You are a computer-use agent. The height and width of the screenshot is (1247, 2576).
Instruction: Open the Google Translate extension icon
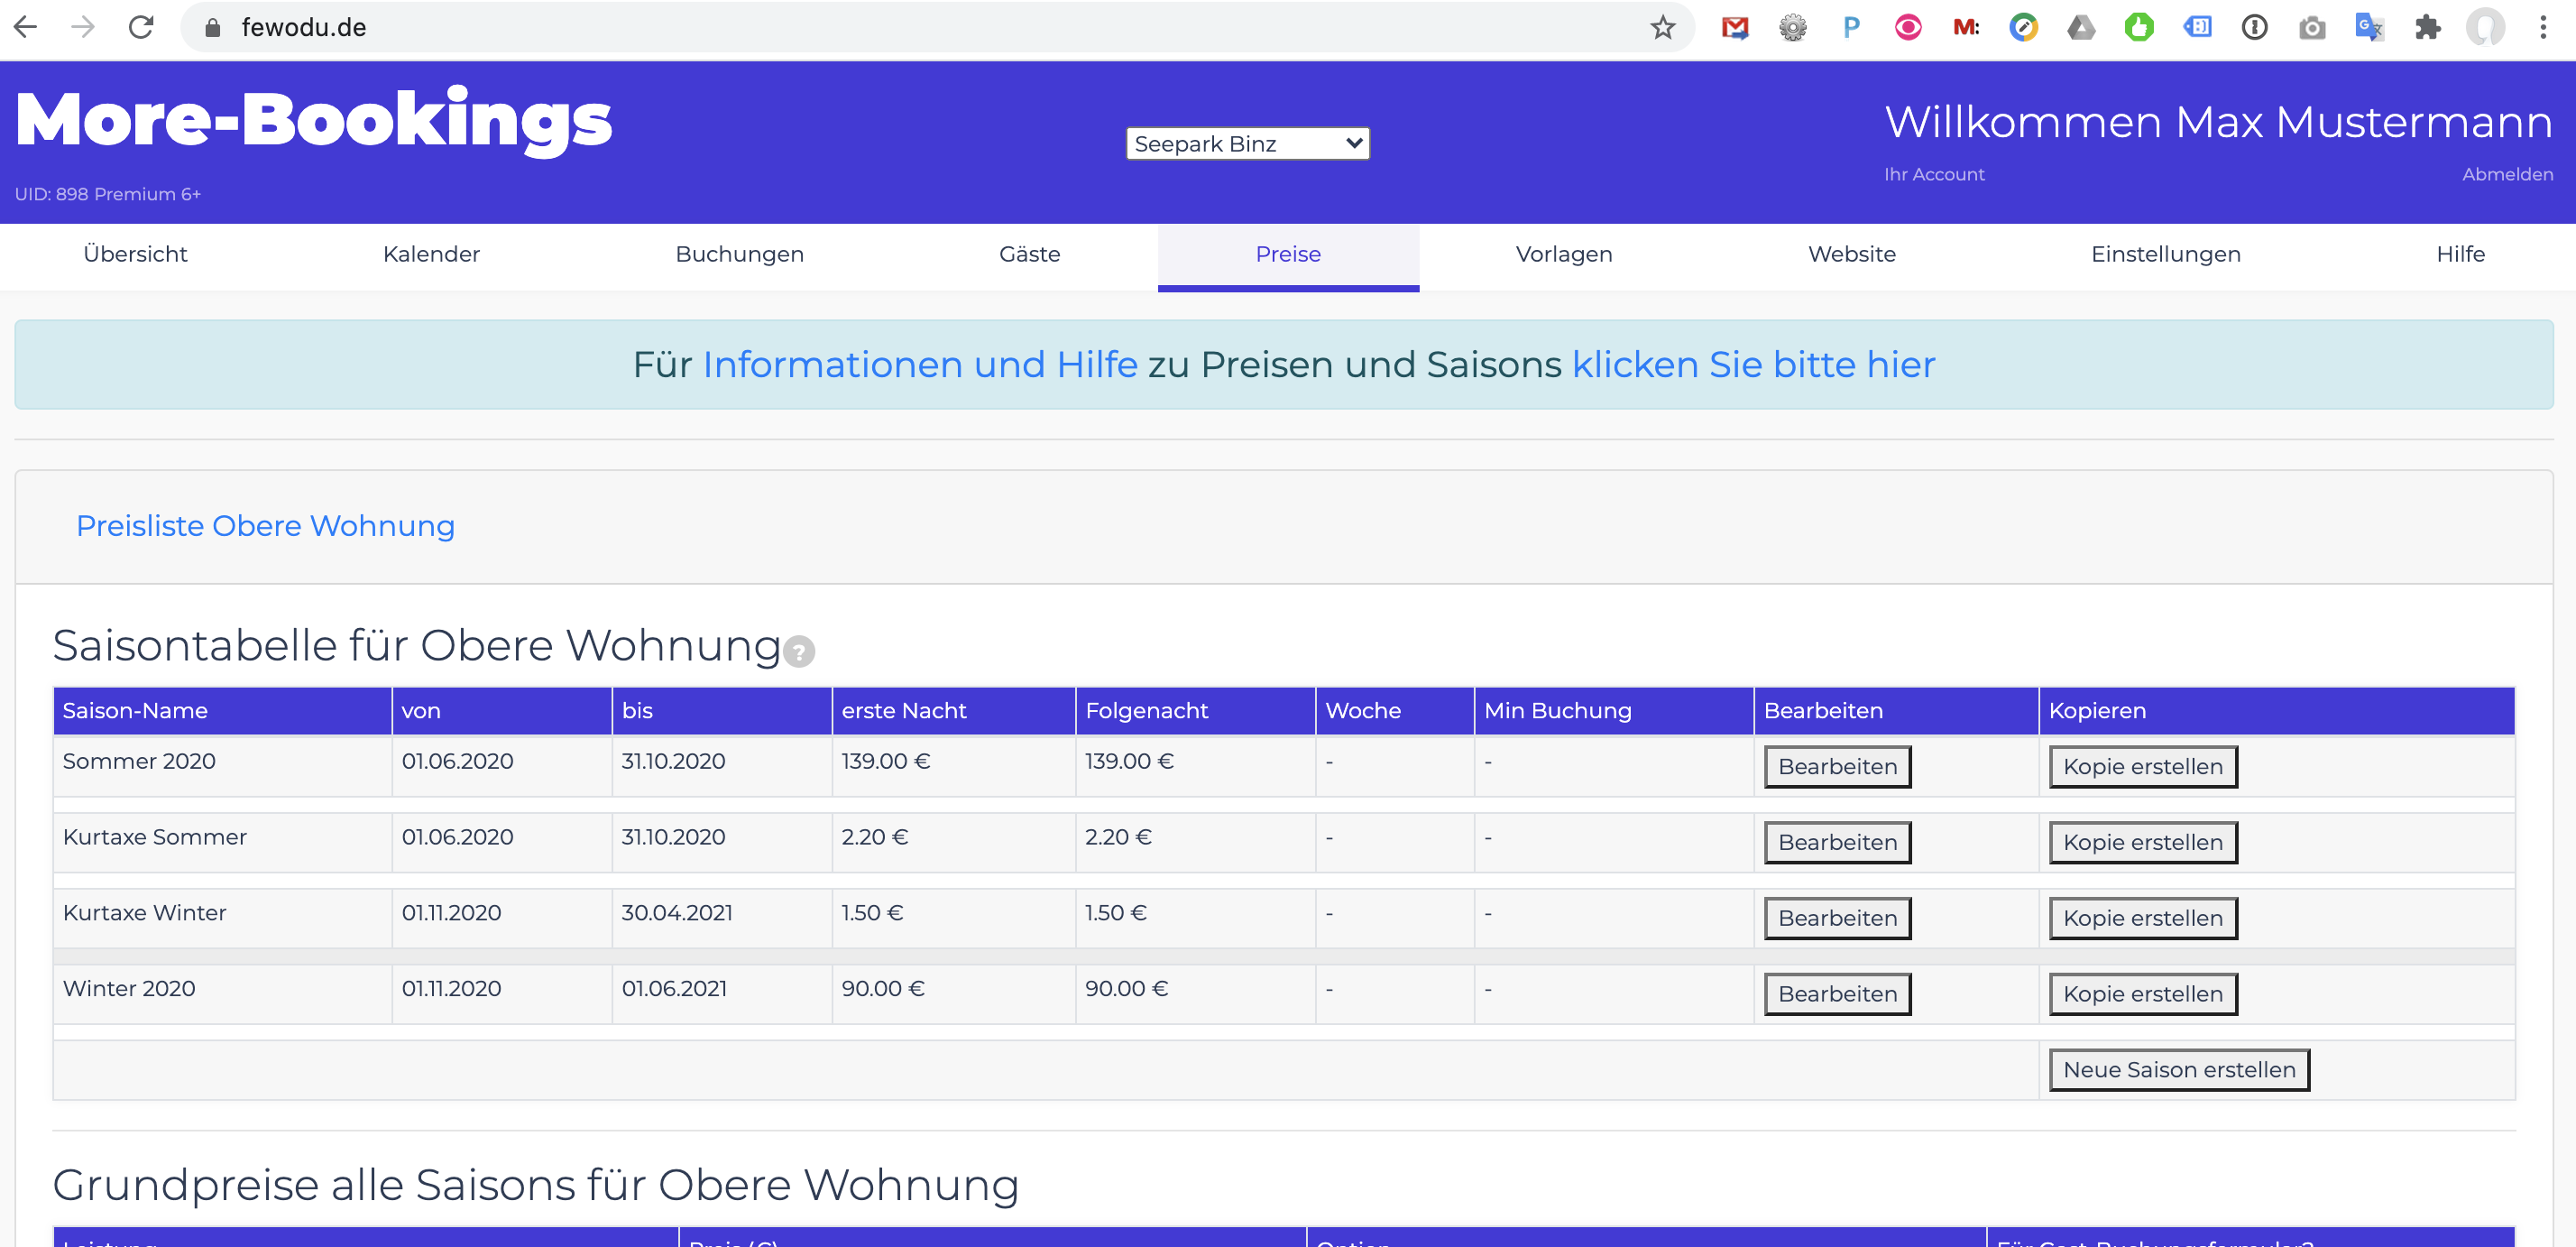pos(2370,27)
